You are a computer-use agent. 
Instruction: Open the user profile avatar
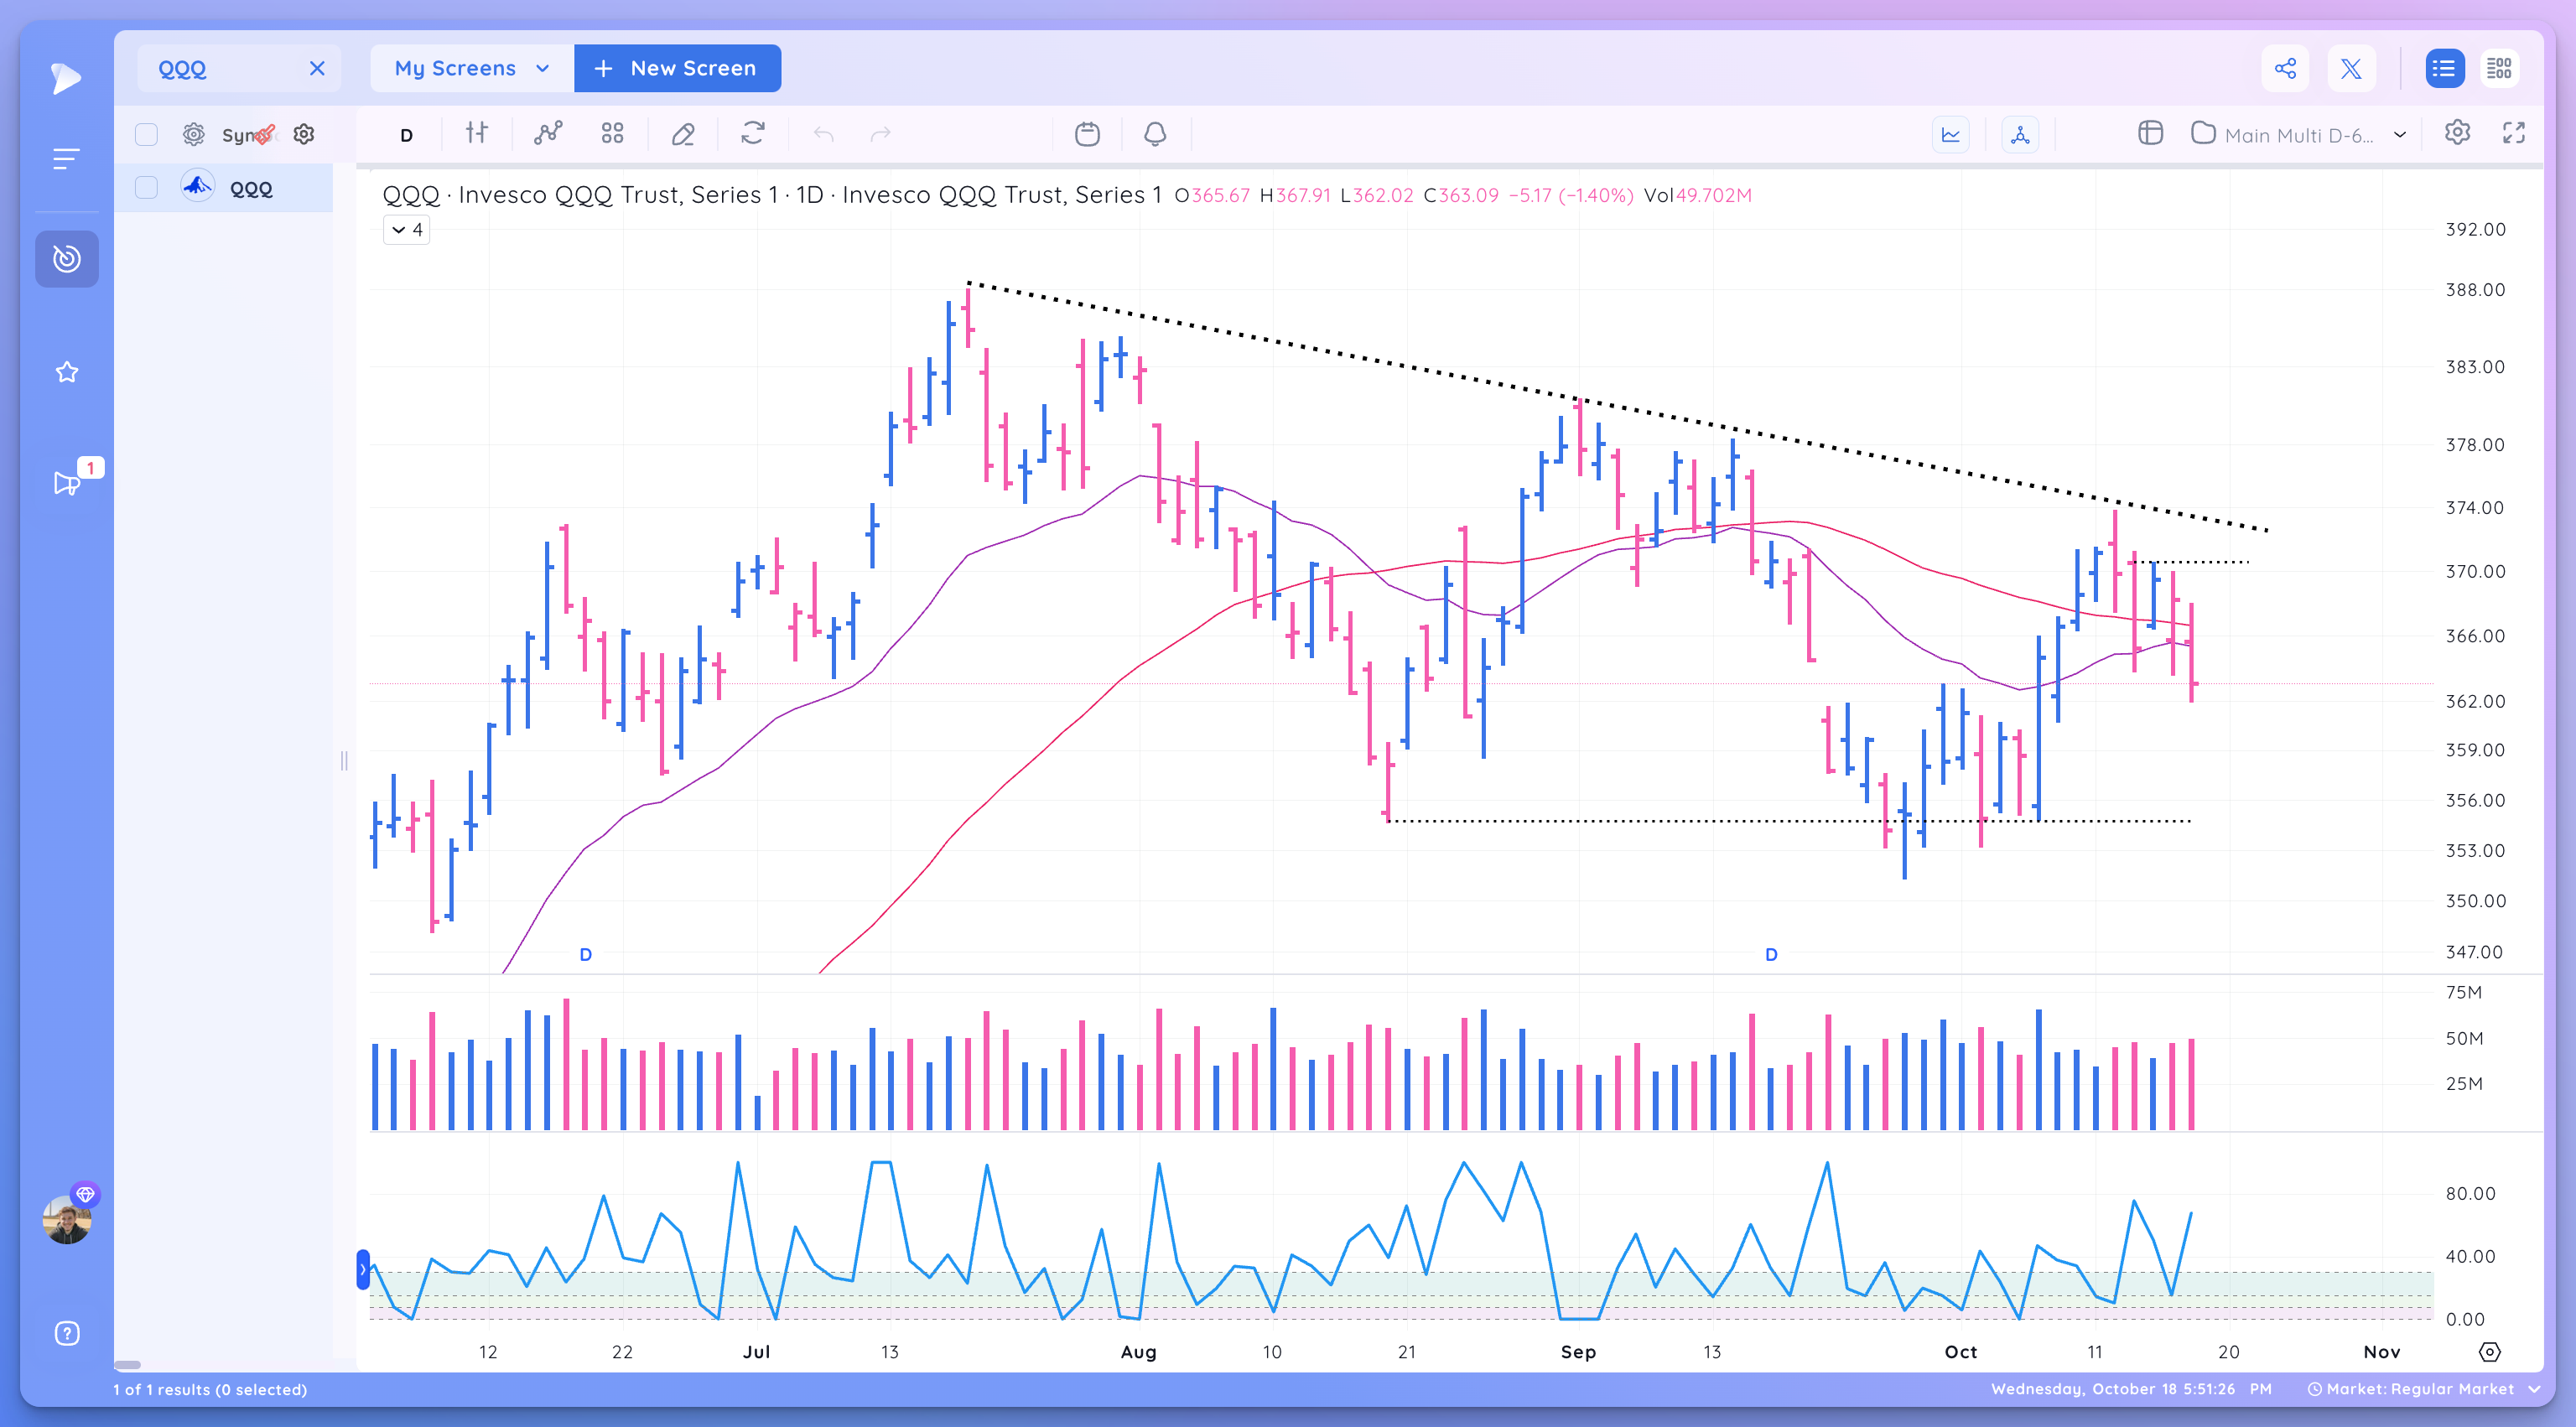click(67, 1219)
